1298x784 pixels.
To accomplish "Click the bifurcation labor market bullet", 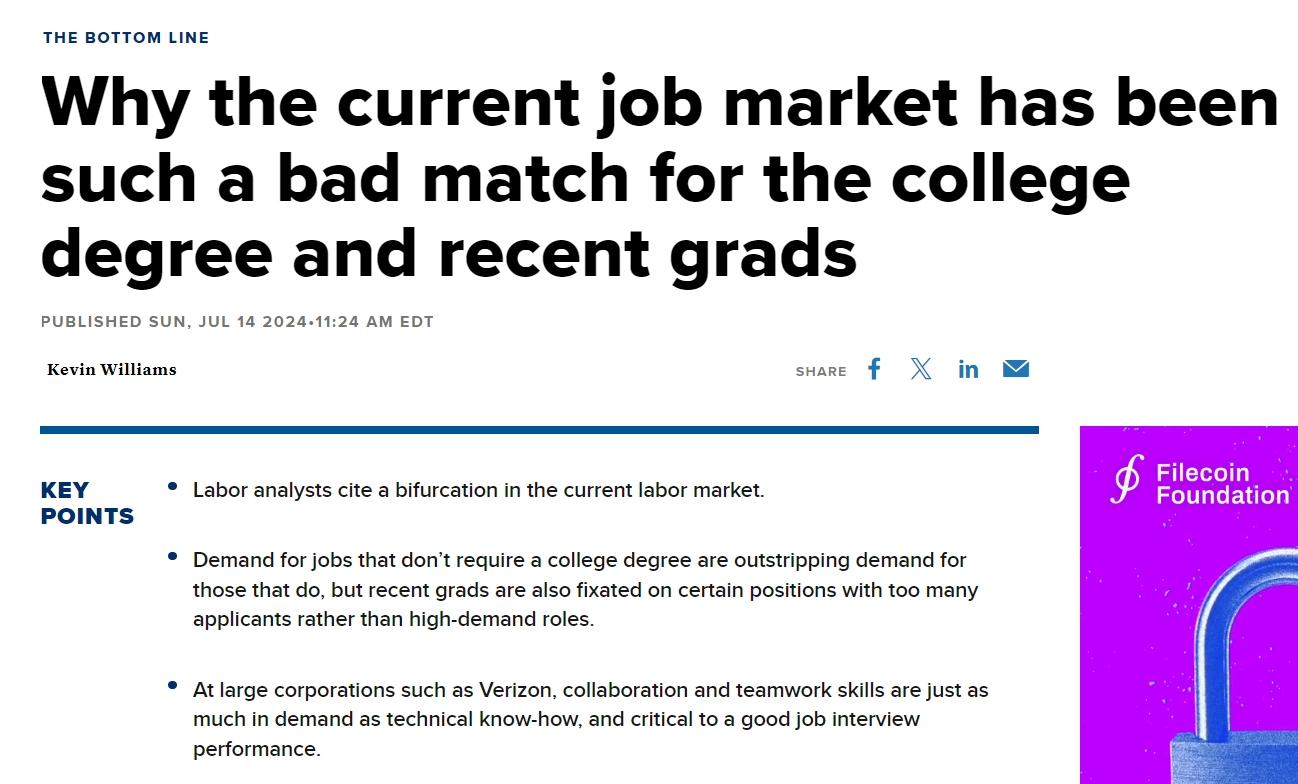I will click(478, 490).
